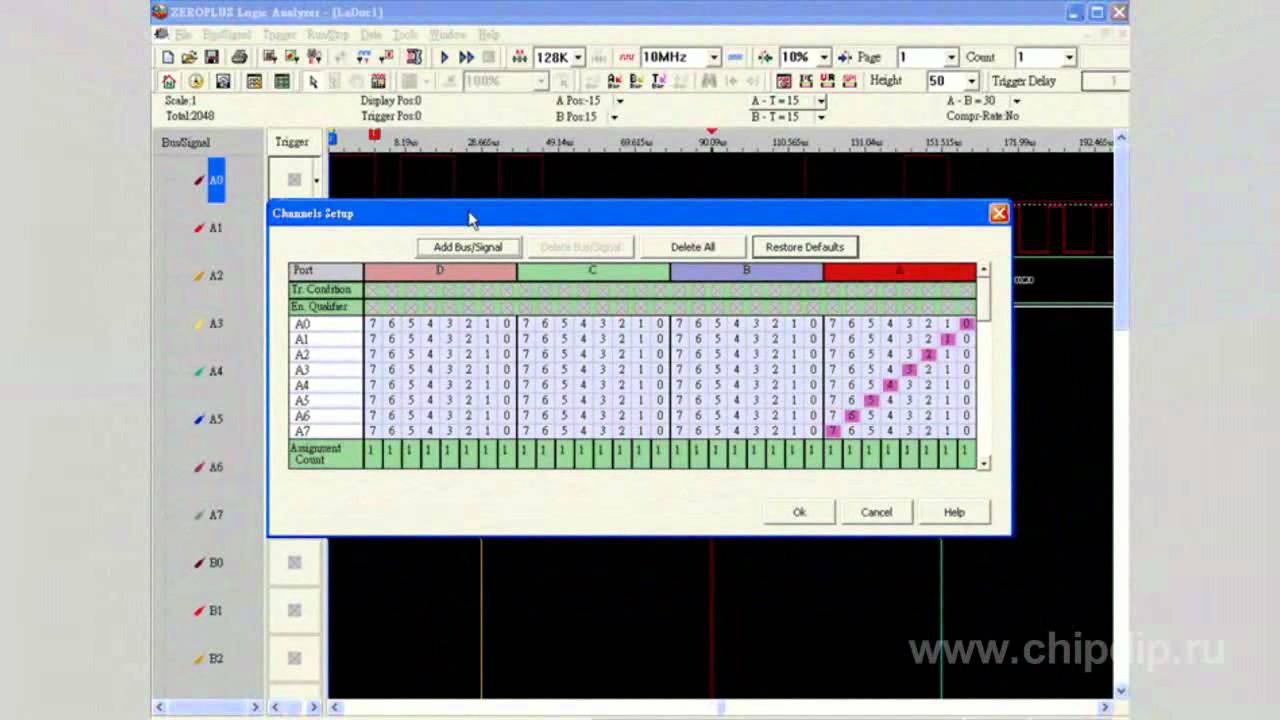Screen dimensions: 1280x720
Task: Expand the A - B = 30 dropdown
Action: [1016, 101]
